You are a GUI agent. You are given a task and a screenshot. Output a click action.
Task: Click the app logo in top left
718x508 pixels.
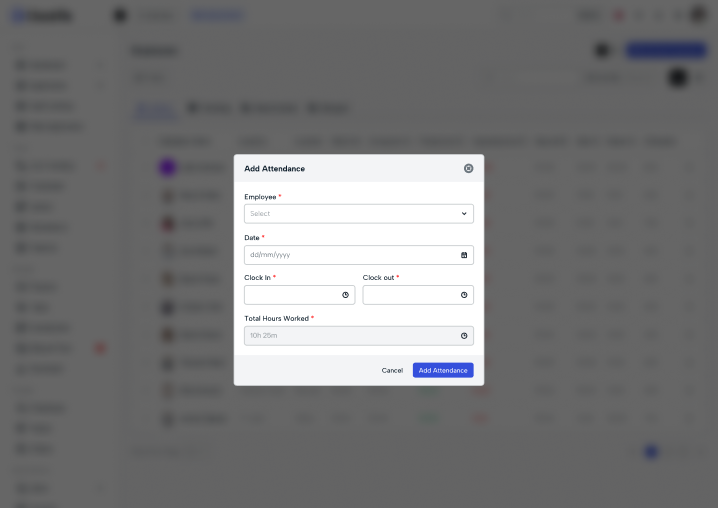[42, 16]
